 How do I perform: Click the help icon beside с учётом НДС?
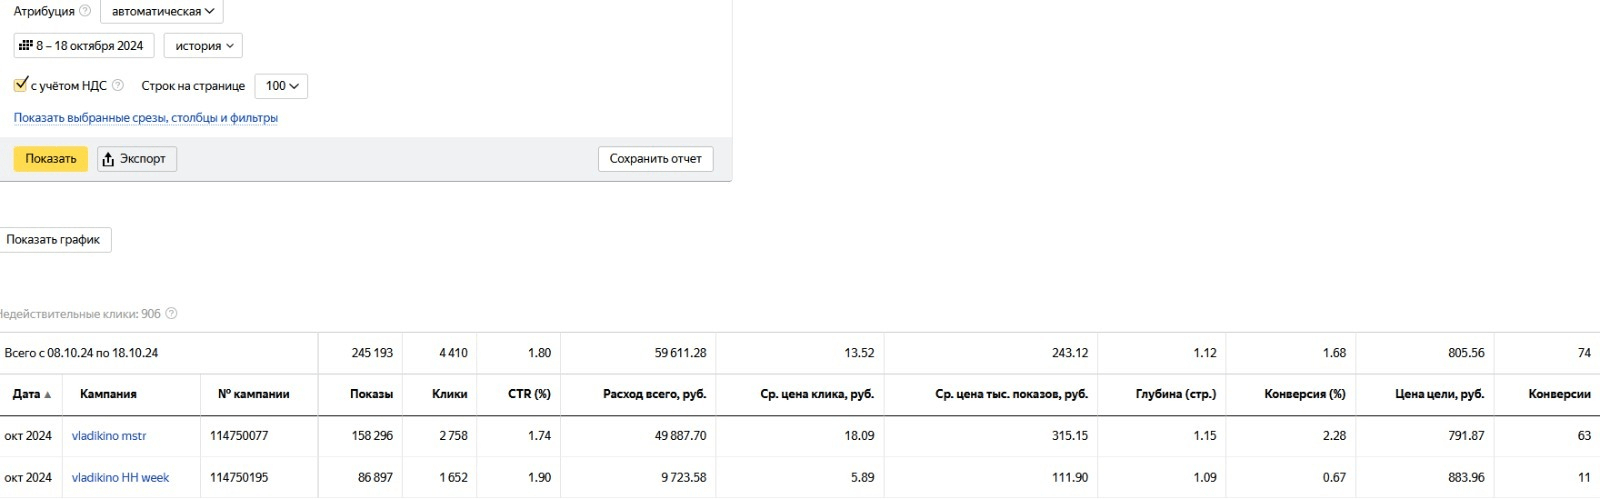(118, 85)
